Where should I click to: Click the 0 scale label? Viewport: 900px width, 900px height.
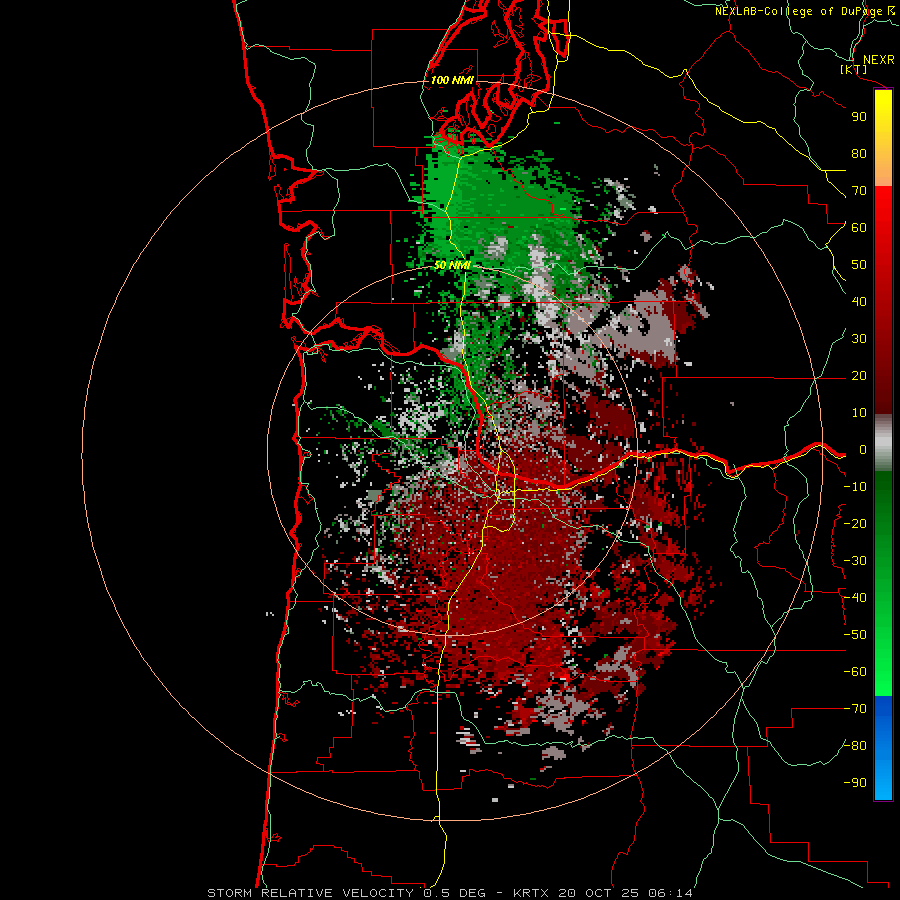click(x=863, y=450)
